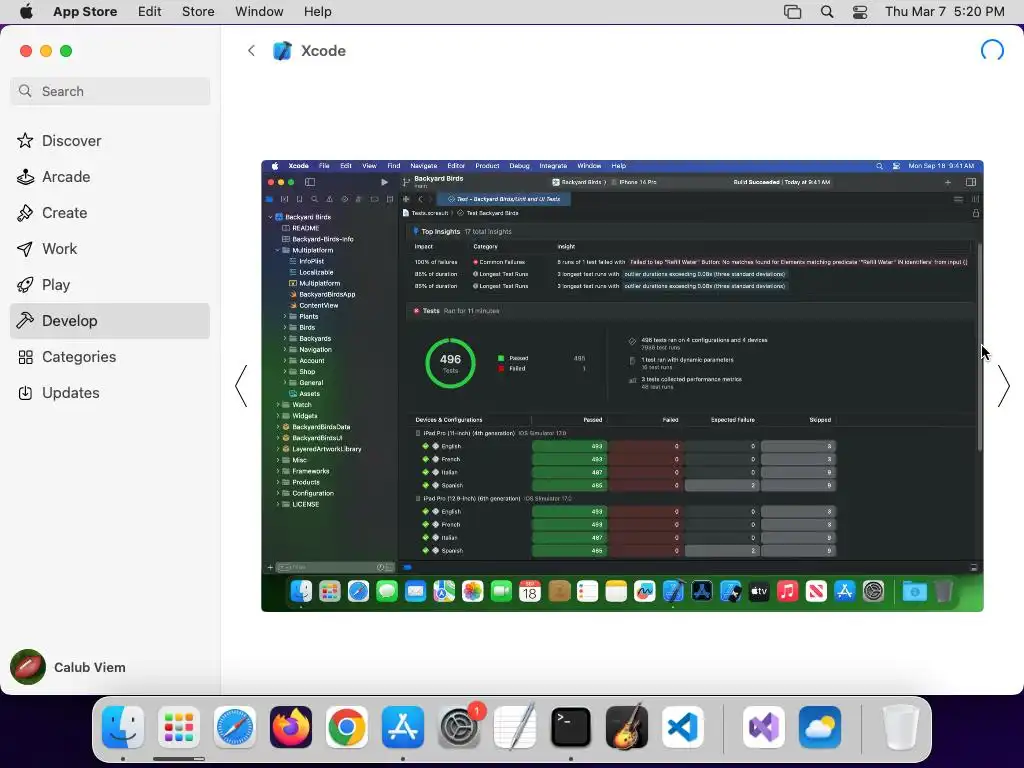Go back using the chevron beside Xcode
This screenshot has height=768, width=1024.
click(x=251, y=51)
